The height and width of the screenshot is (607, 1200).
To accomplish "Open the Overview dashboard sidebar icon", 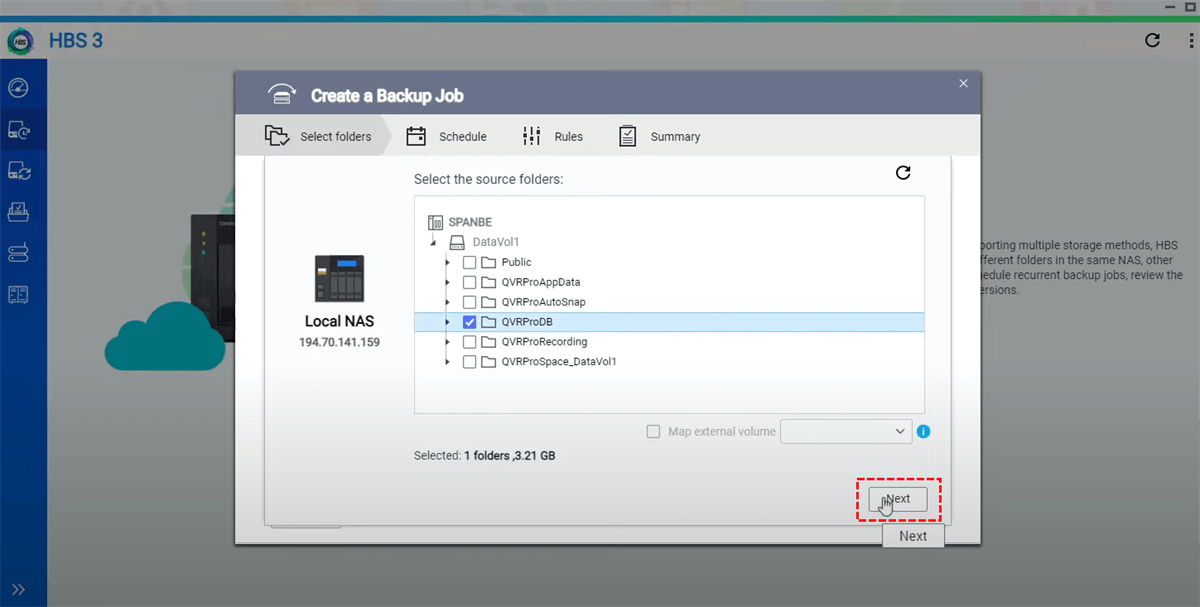I will pyautogui.click(x=18, y=88).
